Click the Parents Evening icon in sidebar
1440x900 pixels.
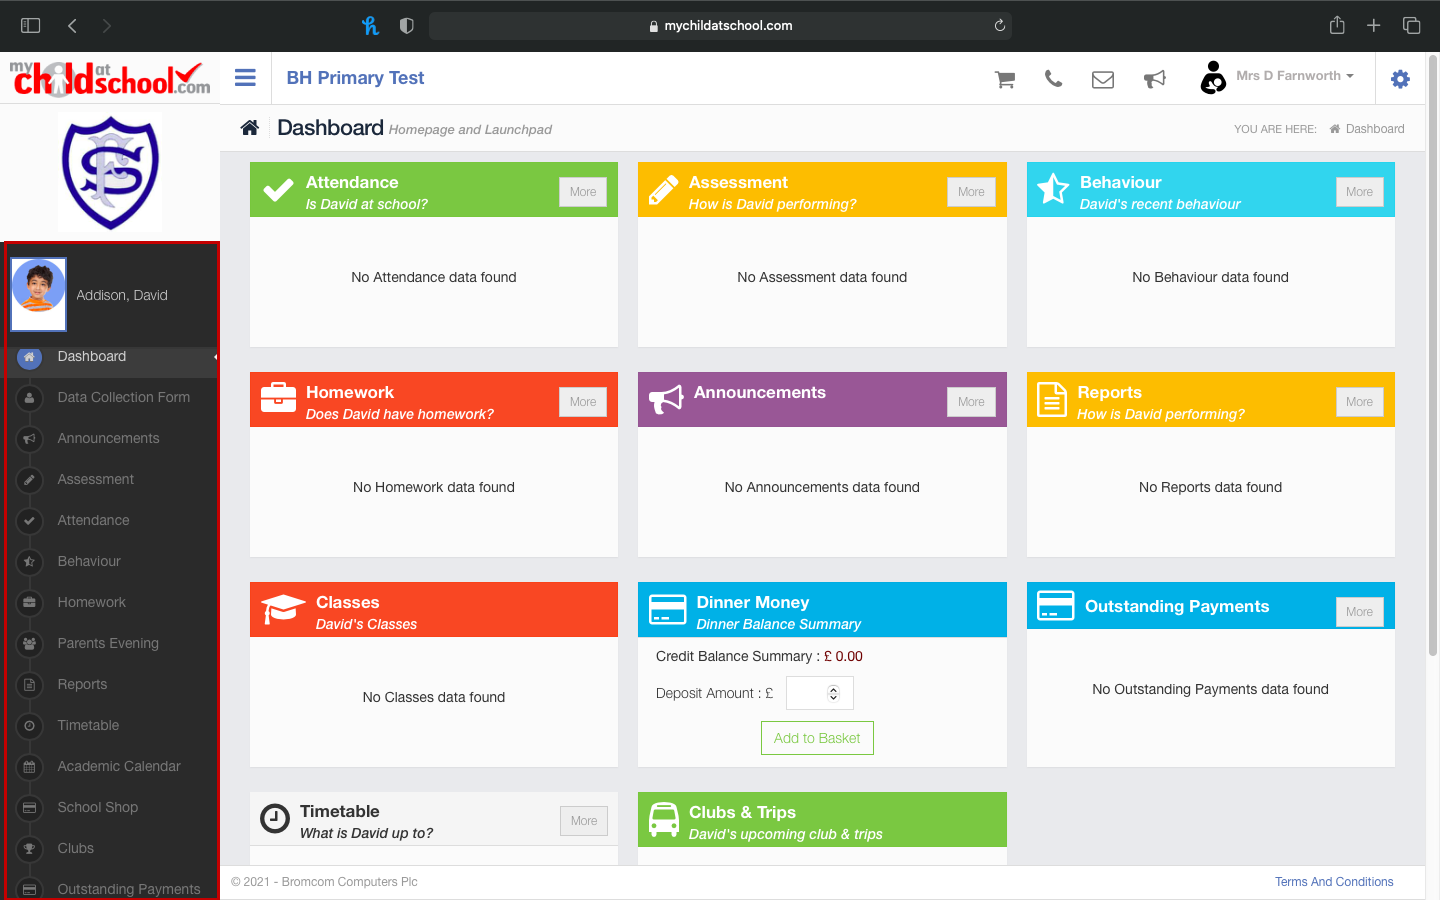29,643
